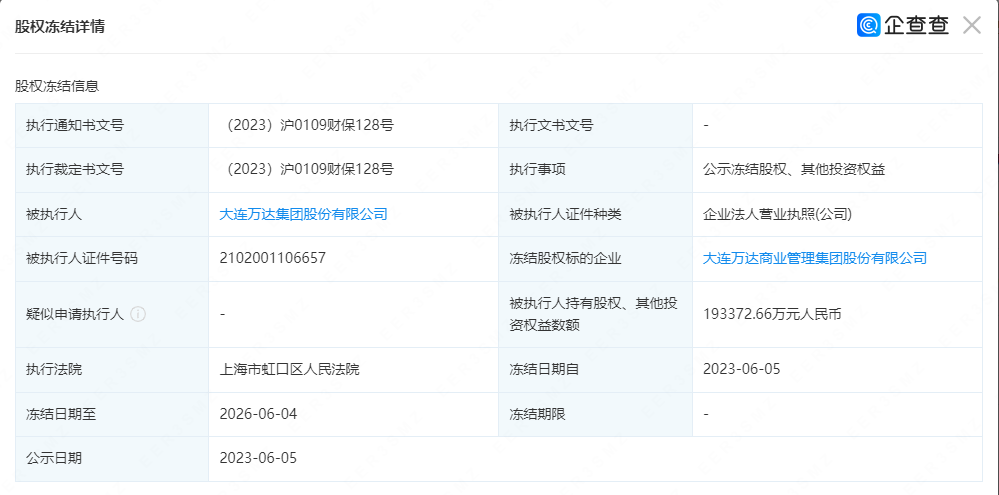The image size is (999, 495).
Task: Click the 冻结期限 label
Action: (537, 414)
